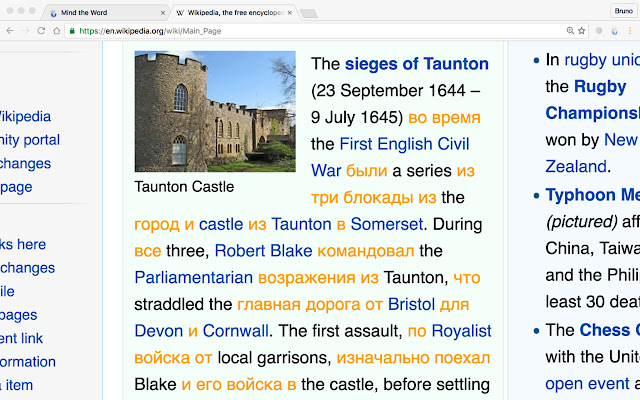Open the Chess news link
Image resolution: width=640 pixels, height=400 pixels.
pyautogui.click(x=610, y=330)
